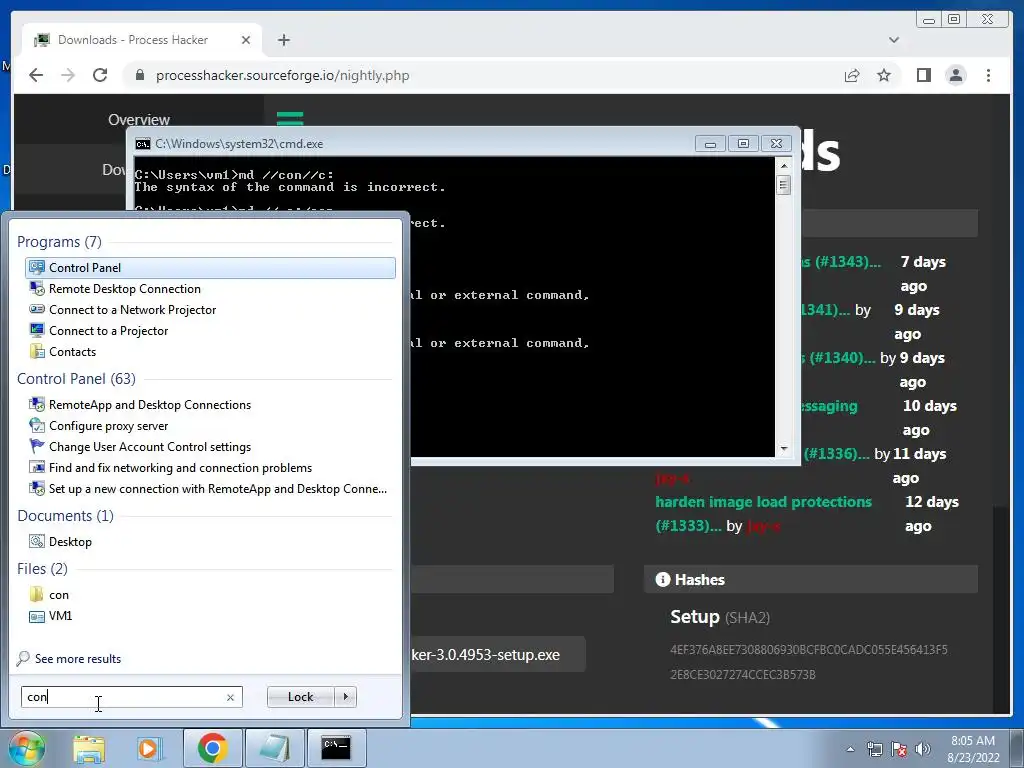Bookmark this page with star icon
This screenshot has height=768, width=1024.
[x=884, y=75]
